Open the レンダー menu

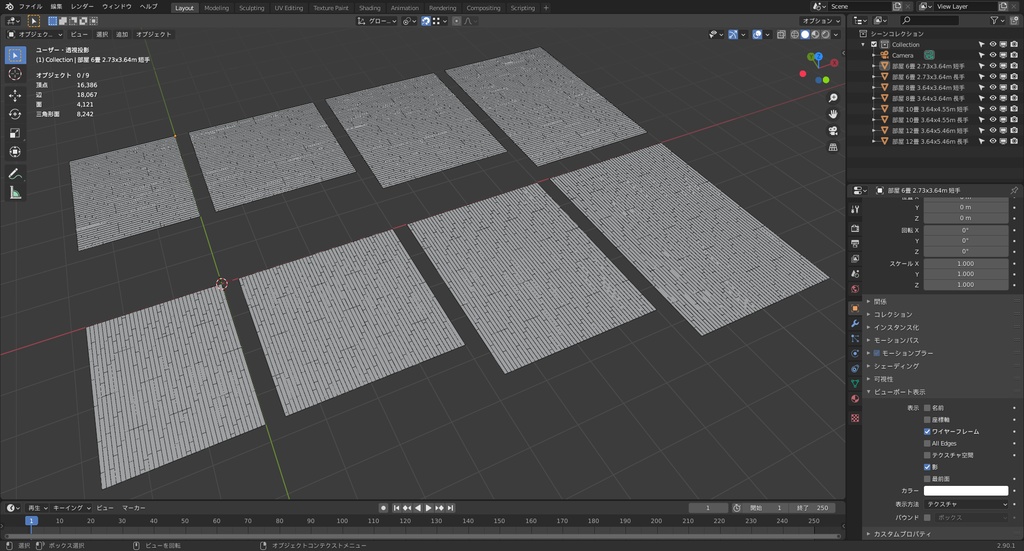click(82, 6)
